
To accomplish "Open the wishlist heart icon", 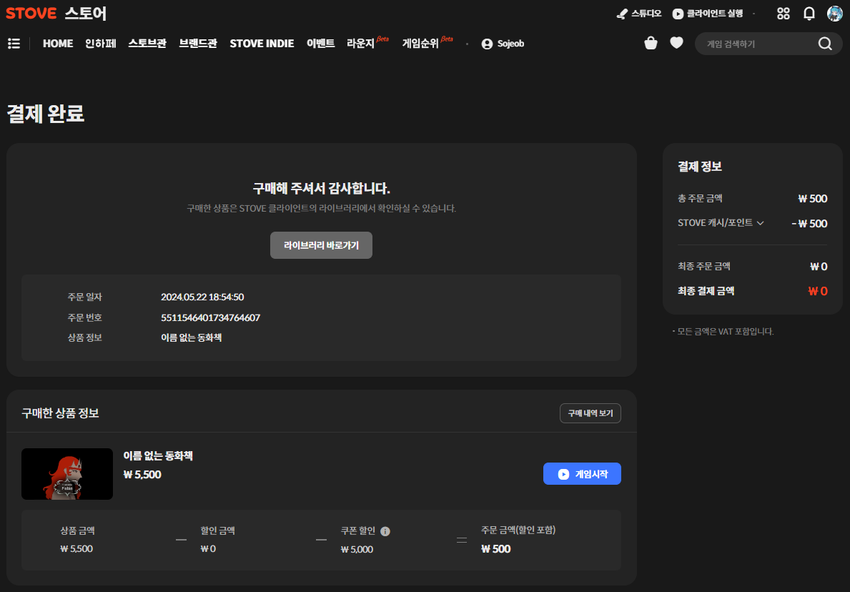I will [x=677, y=42].
